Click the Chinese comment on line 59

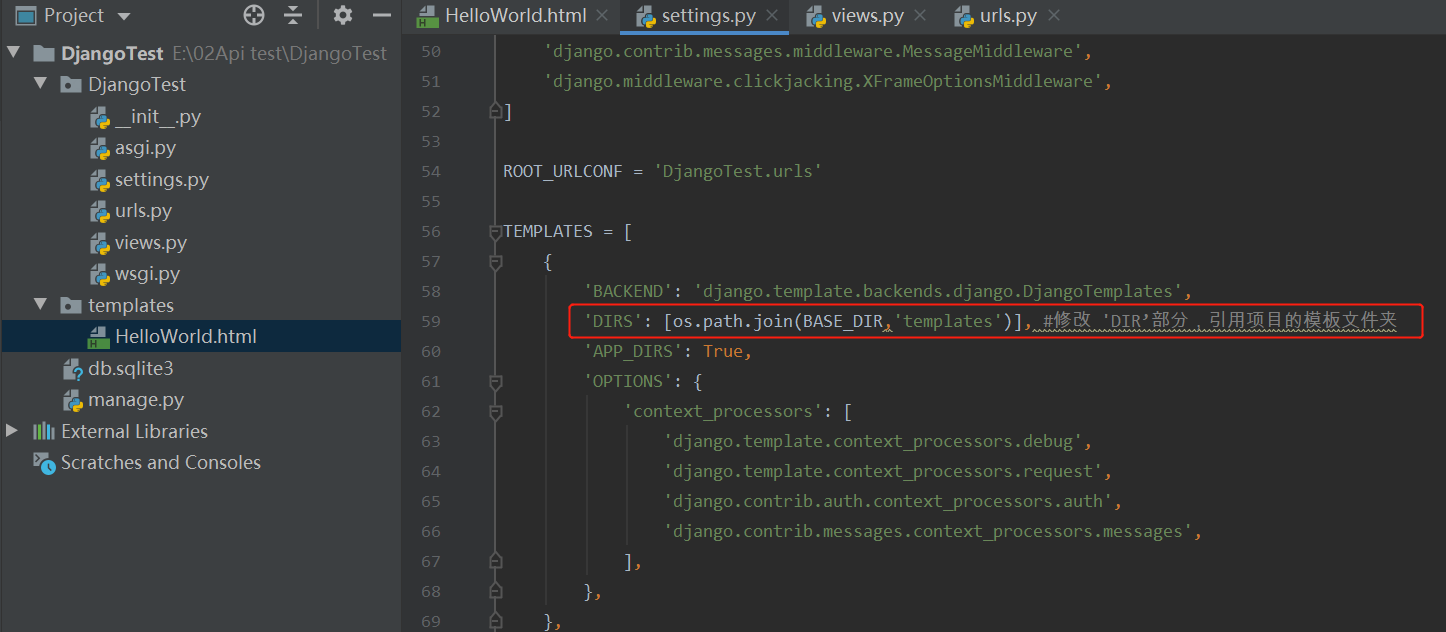point(1220,321)
